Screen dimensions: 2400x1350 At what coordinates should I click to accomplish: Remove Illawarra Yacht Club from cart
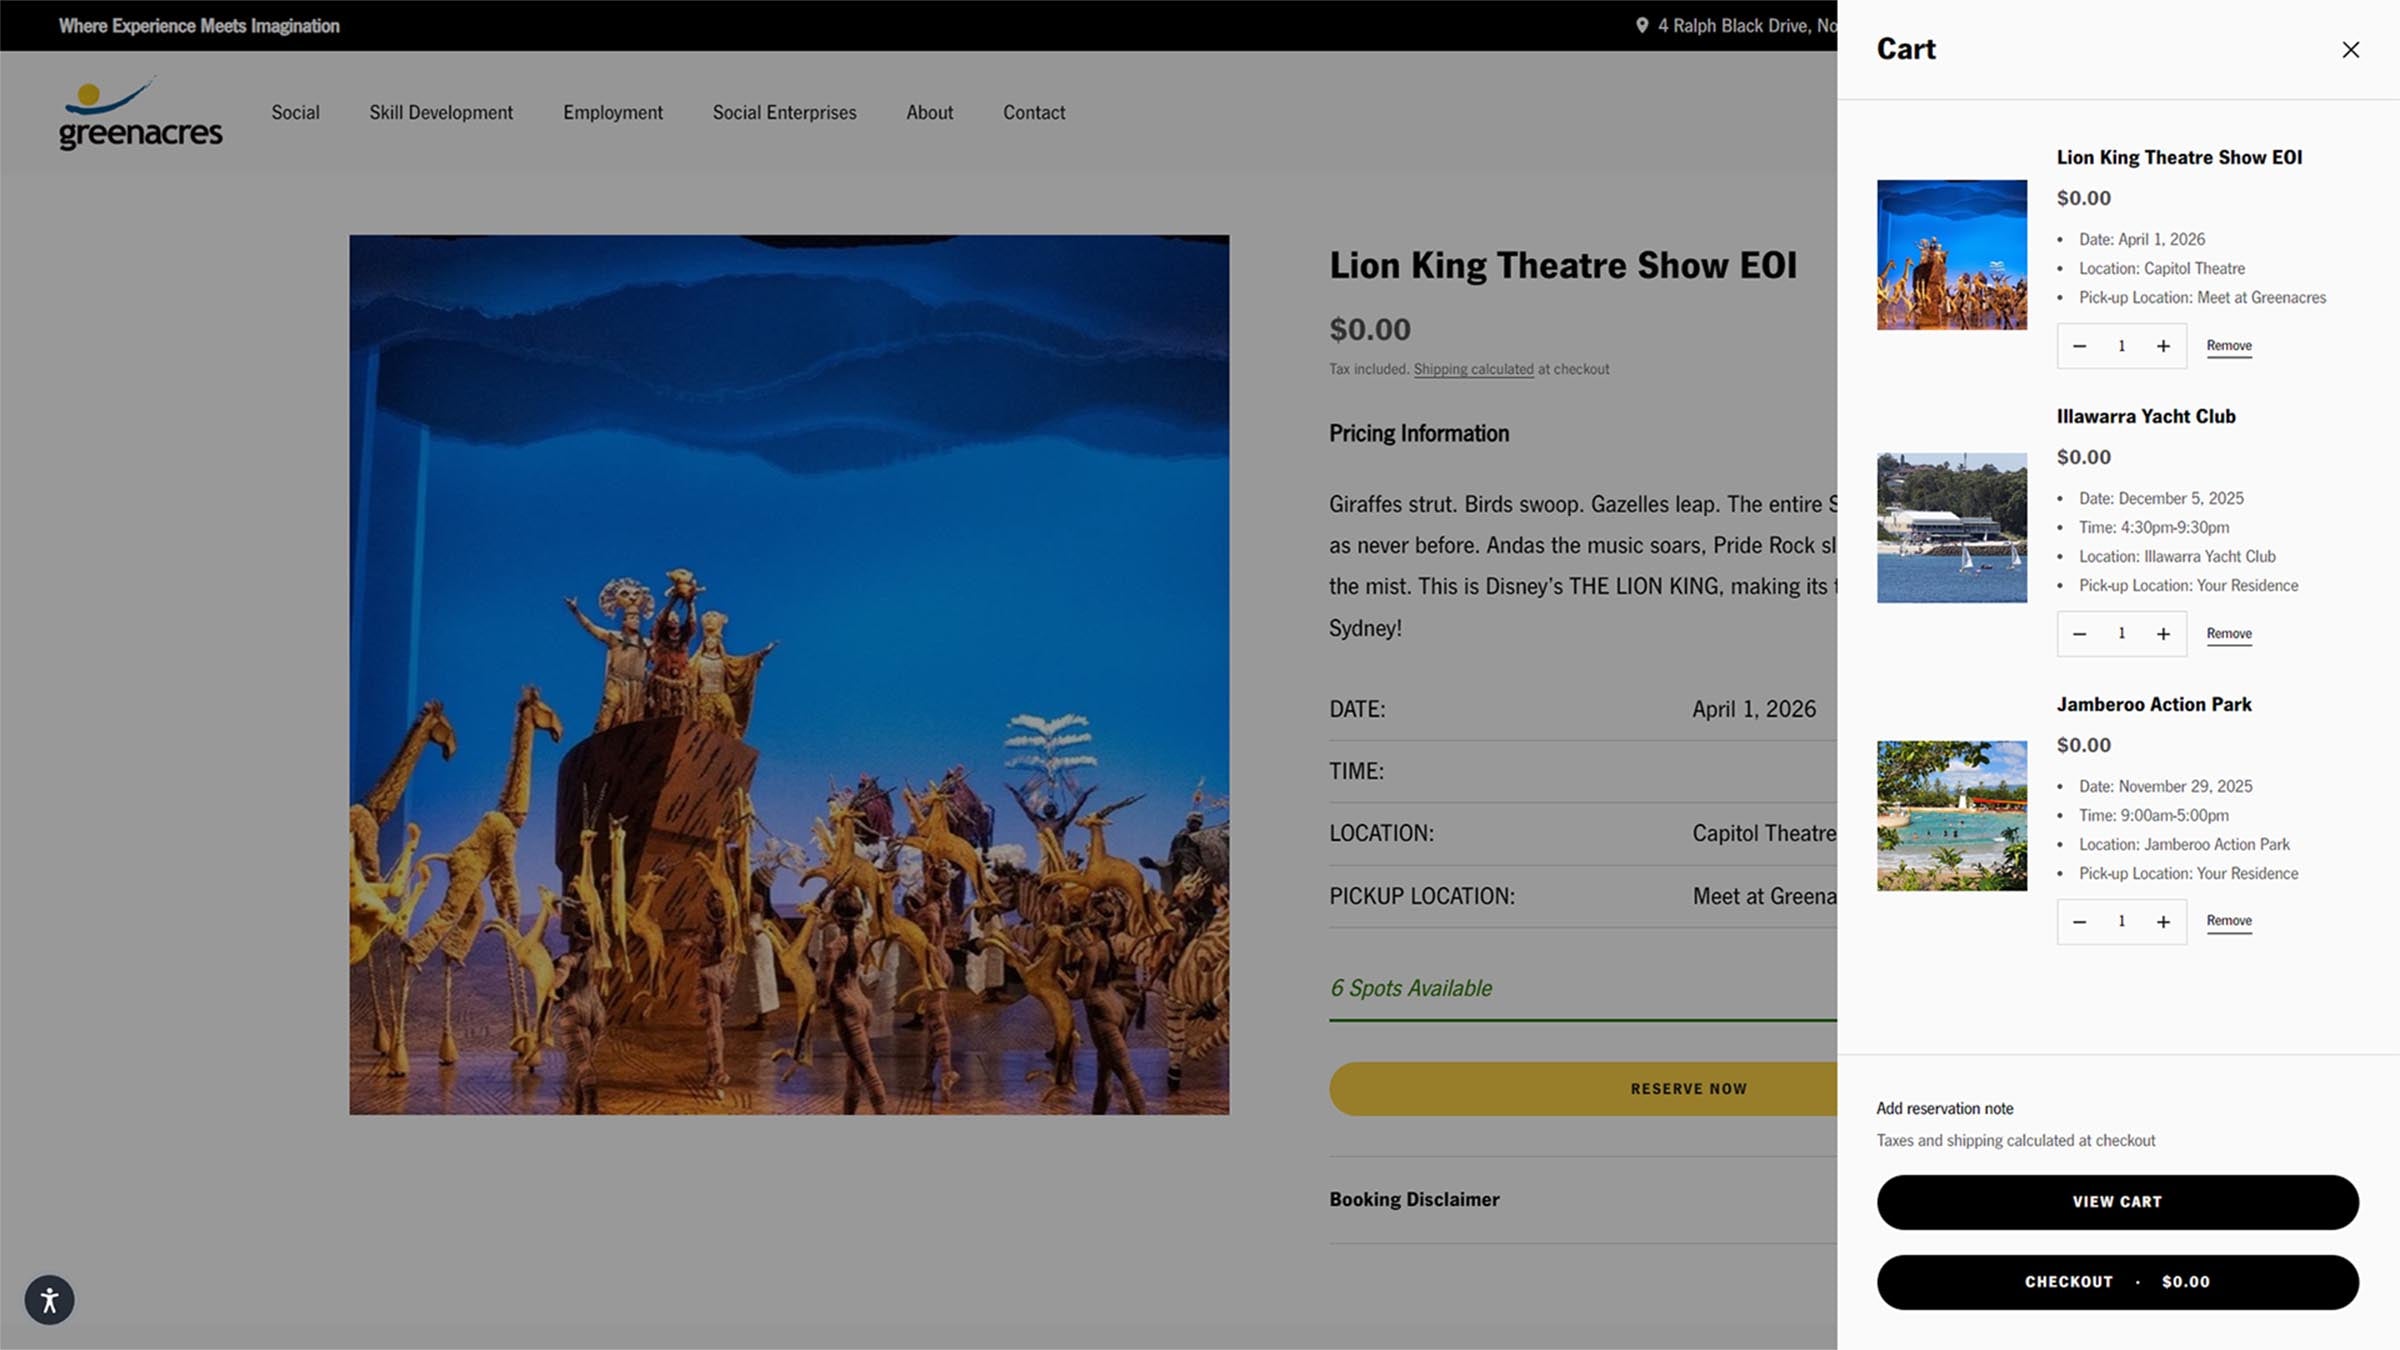click(x=2229, y=634)
